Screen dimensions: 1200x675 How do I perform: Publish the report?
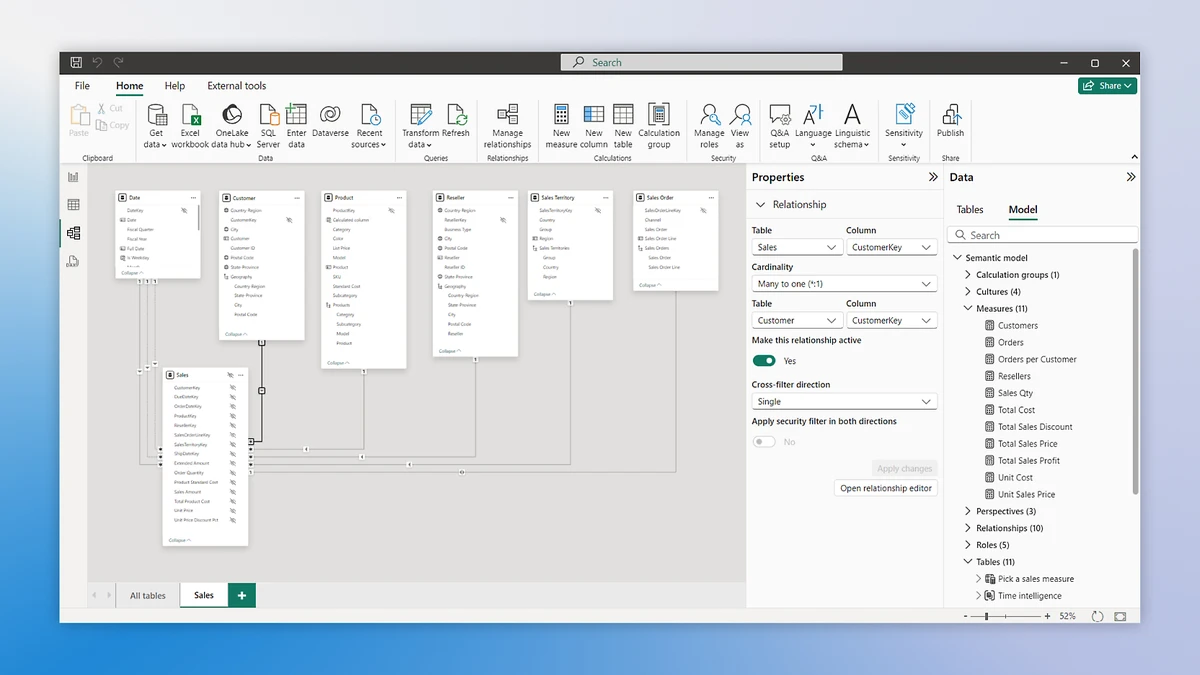951,120
